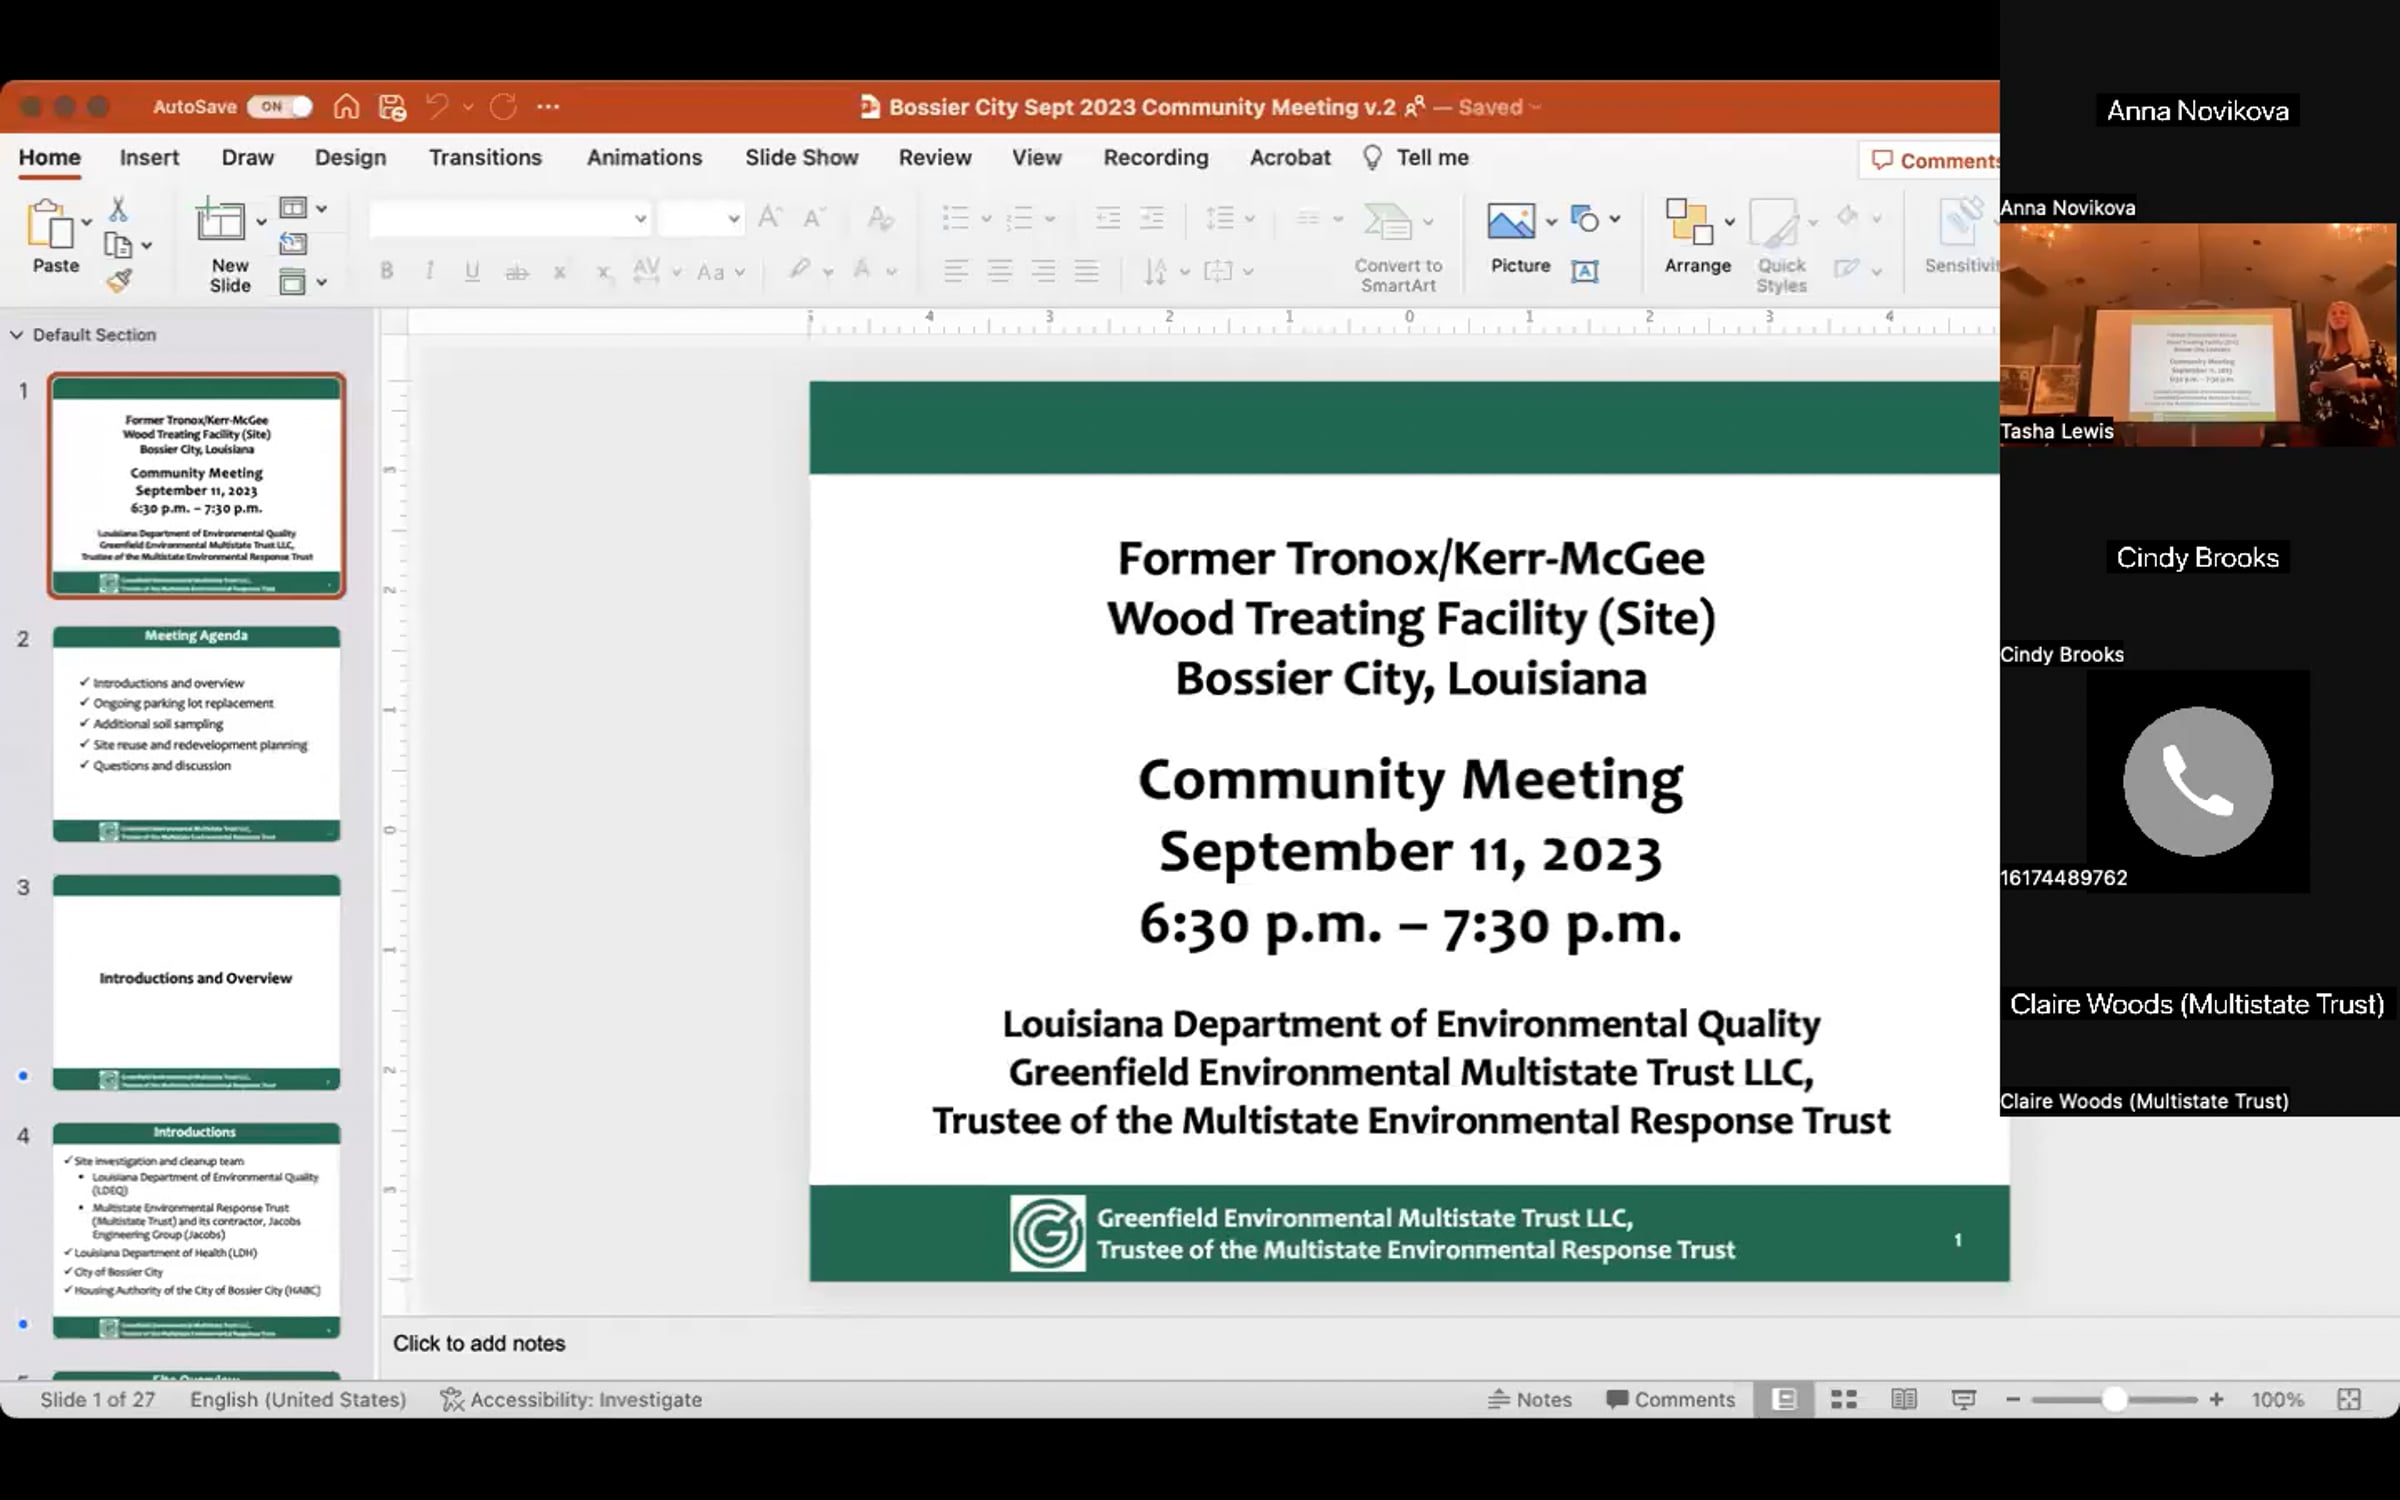This screenshot has width=2400, height=1500.
Task: Click the Shapes icon
Action: coord(1585,218)
